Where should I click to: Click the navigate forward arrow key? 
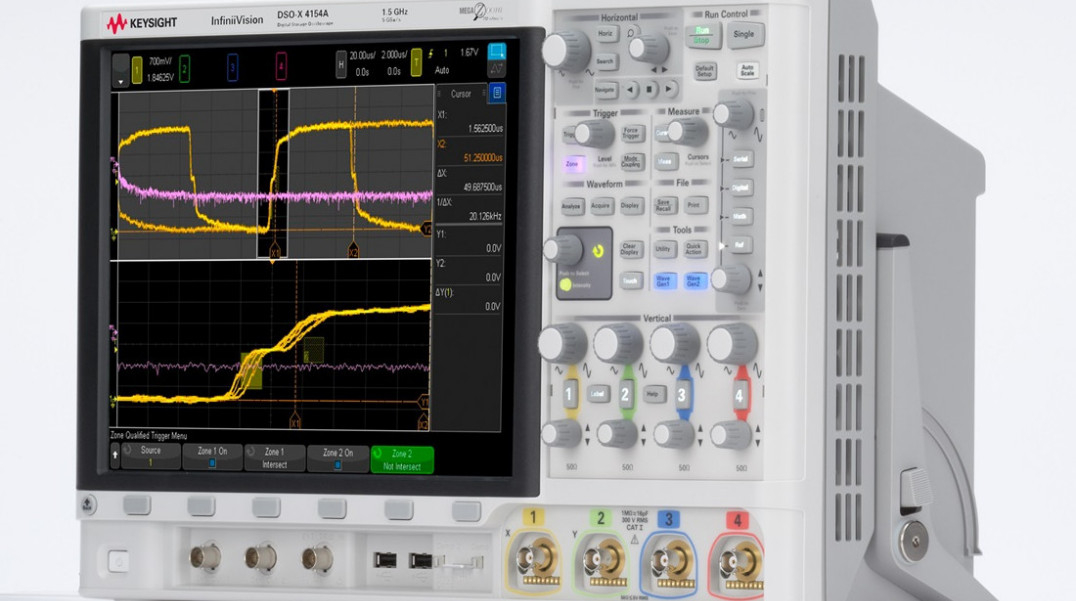click(x=669, y=89)
